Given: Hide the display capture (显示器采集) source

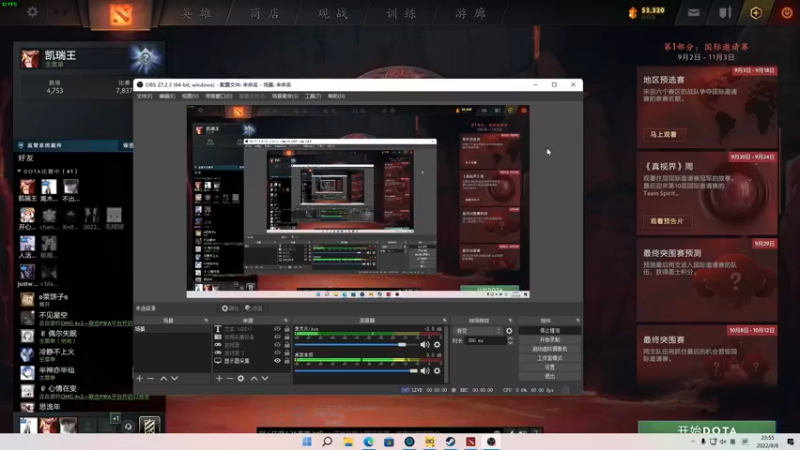Looking at the screenshot, I should click(277, 361).
